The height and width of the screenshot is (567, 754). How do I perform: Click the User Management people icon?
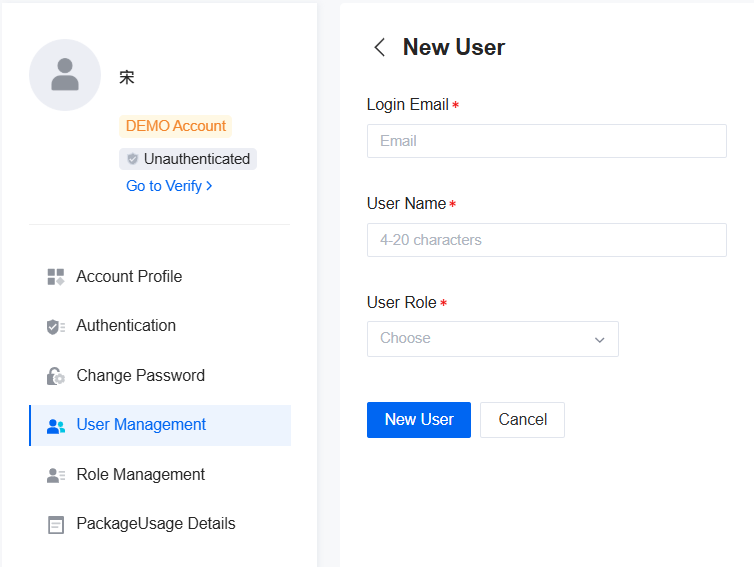(x=56, y=426)
